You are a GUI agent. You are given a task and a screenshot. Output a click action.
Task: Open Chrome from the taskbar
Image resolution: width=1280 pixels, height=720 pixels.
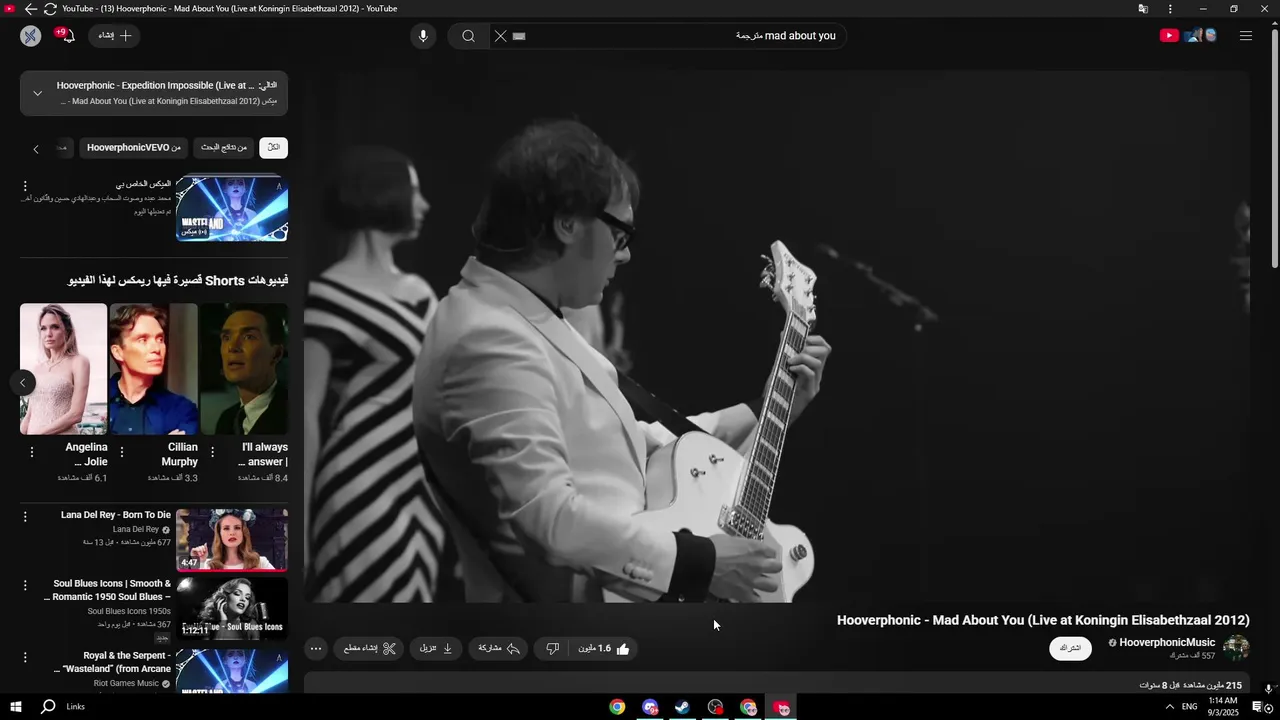[x=617, y=707]
